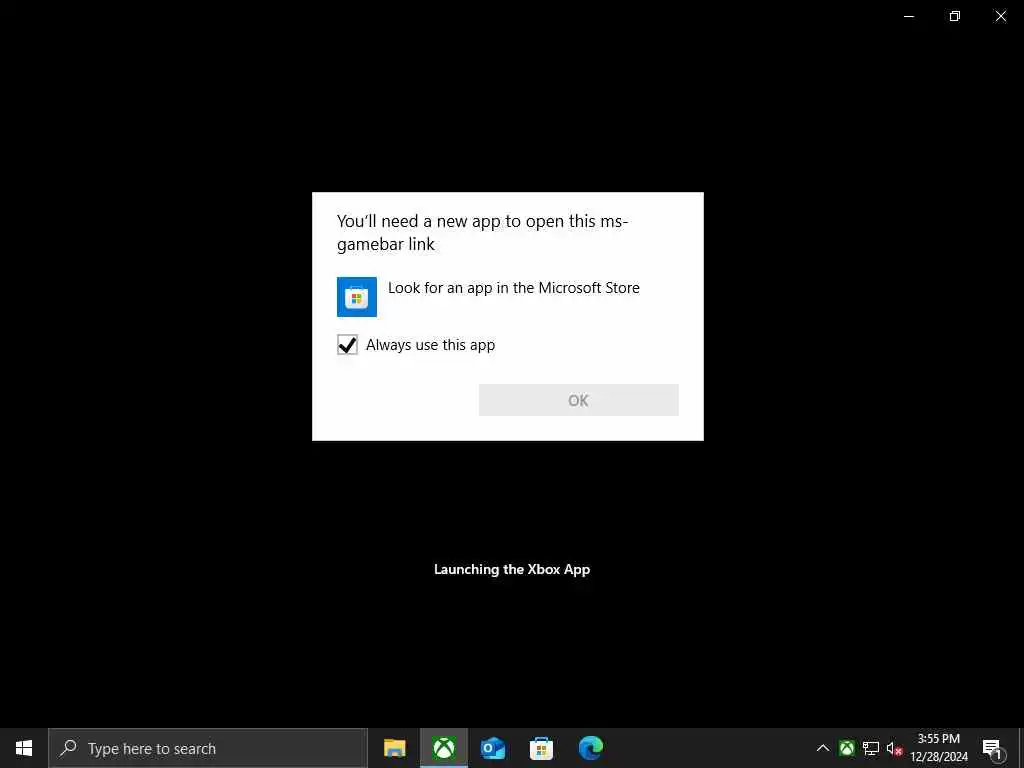
Task: Close the Xbox app window
Action: click(x=1000, y=16)
